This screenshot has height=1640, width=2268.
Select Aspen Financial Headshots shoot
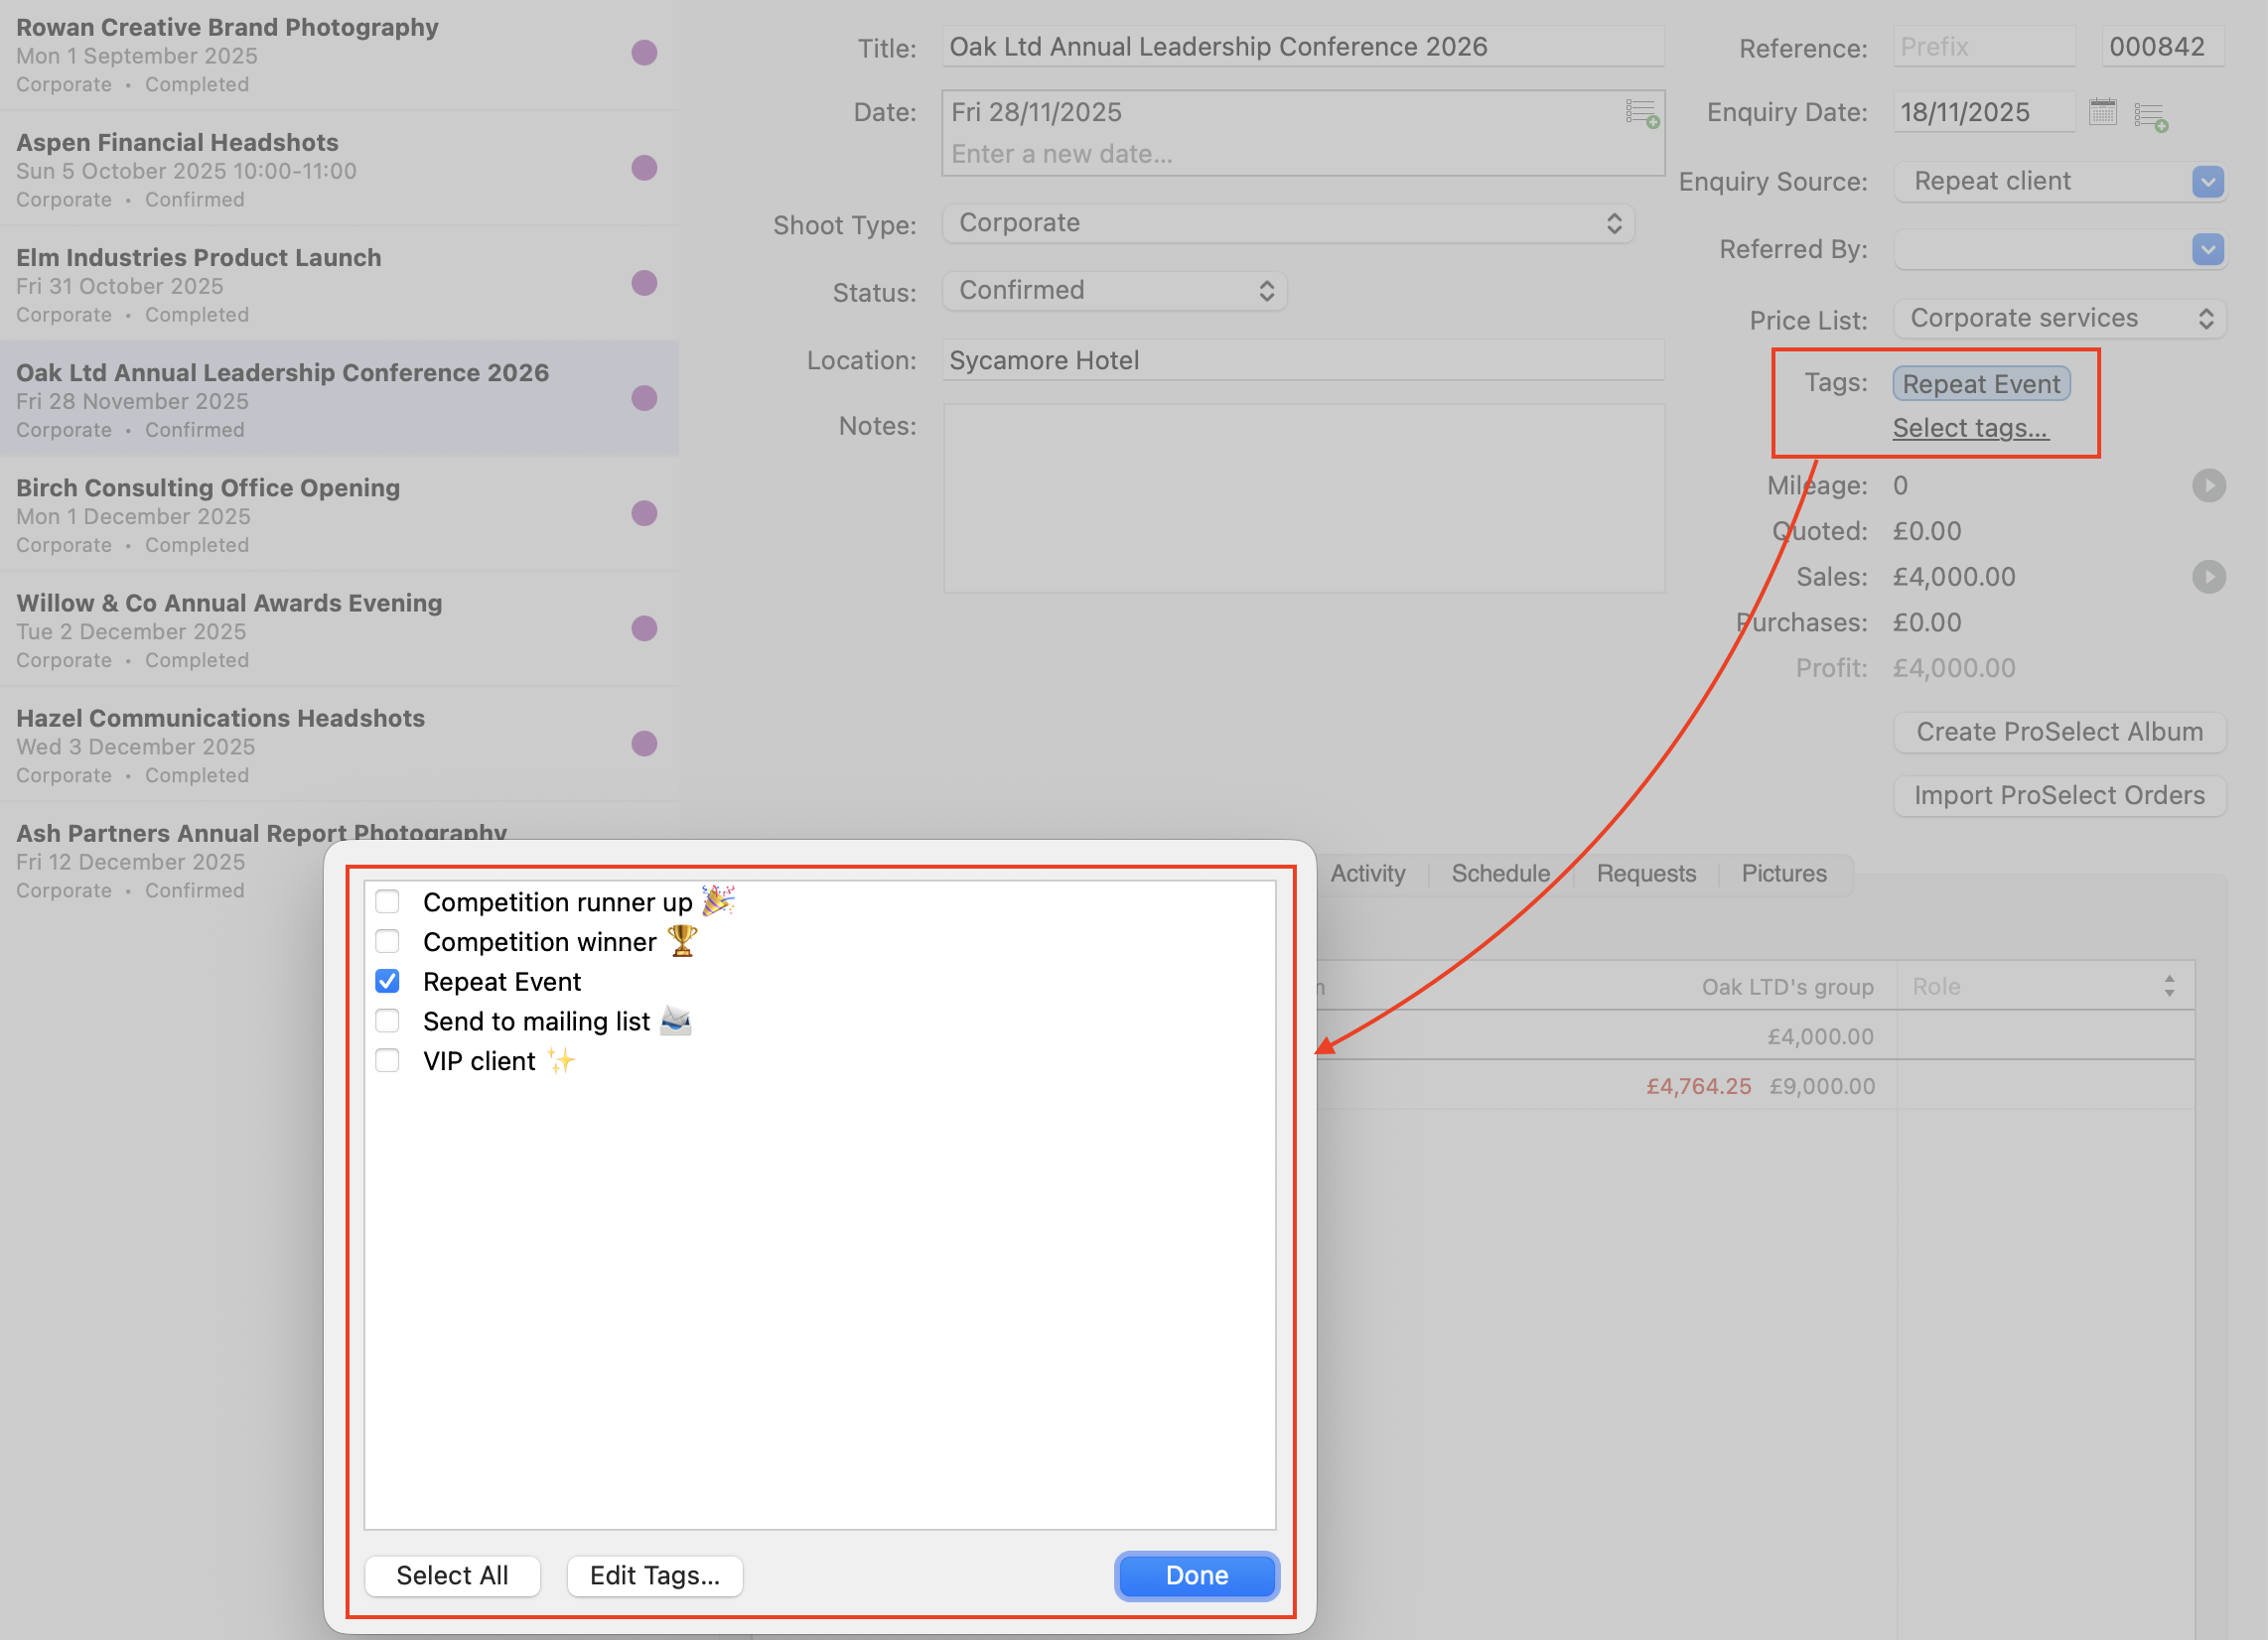pos(339,168)
